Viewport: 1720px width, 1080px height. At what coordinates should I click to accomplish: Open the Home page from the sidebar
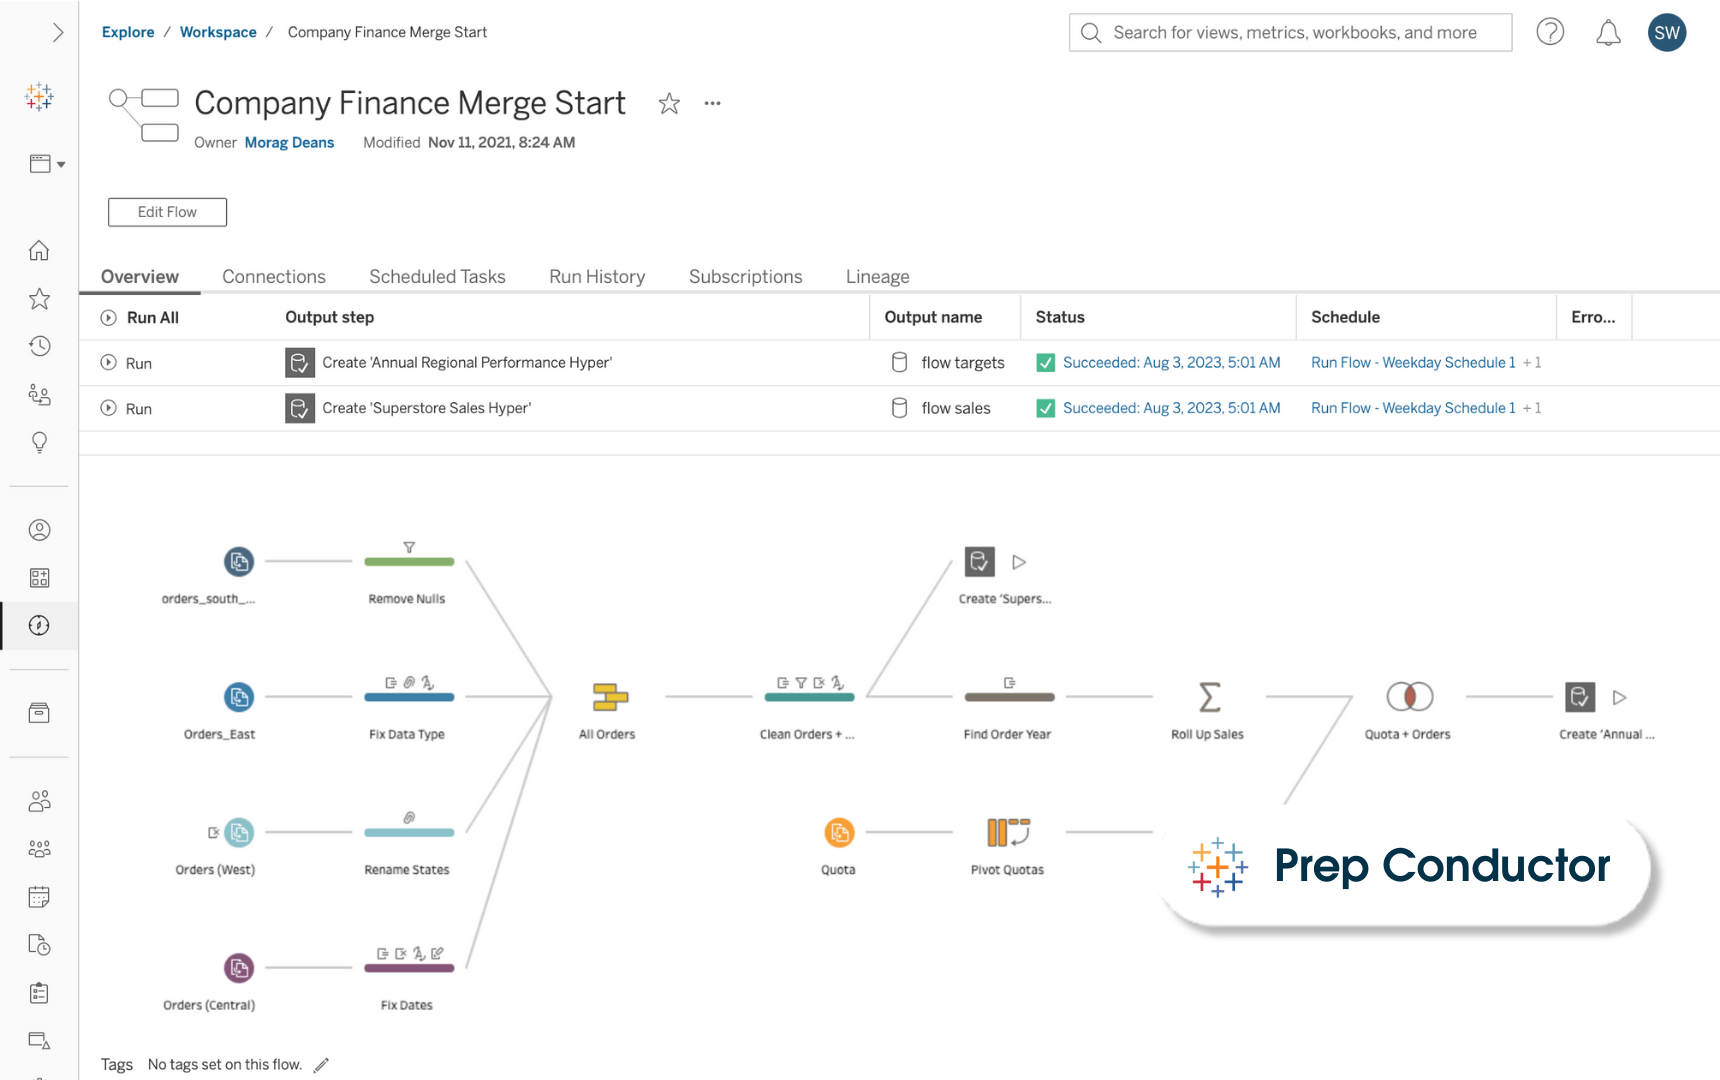[x=39, y=250]
